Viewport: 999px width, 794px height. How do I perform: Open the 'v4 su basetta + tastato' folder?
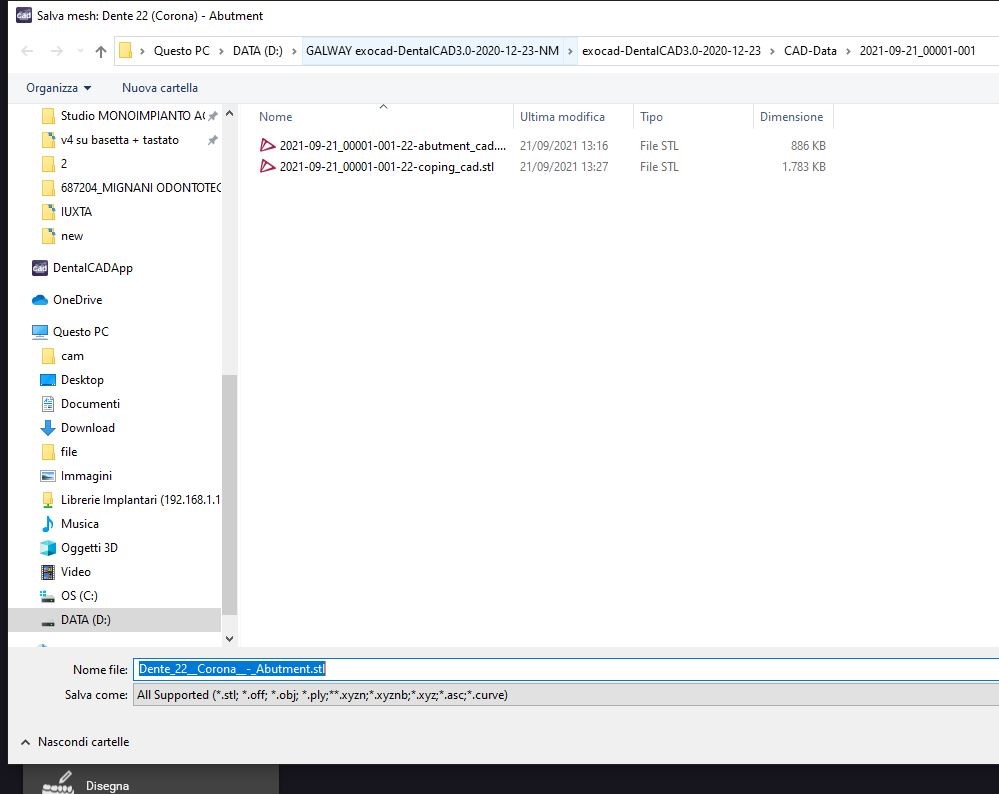coord(119,140)
